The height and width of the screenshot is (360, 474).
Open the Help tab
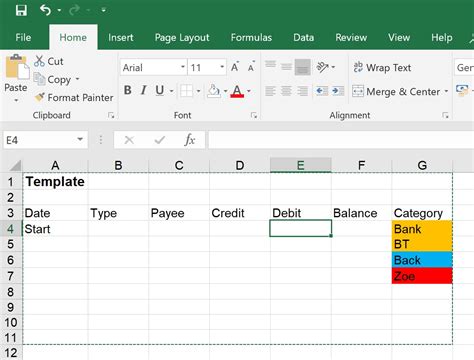442,37
